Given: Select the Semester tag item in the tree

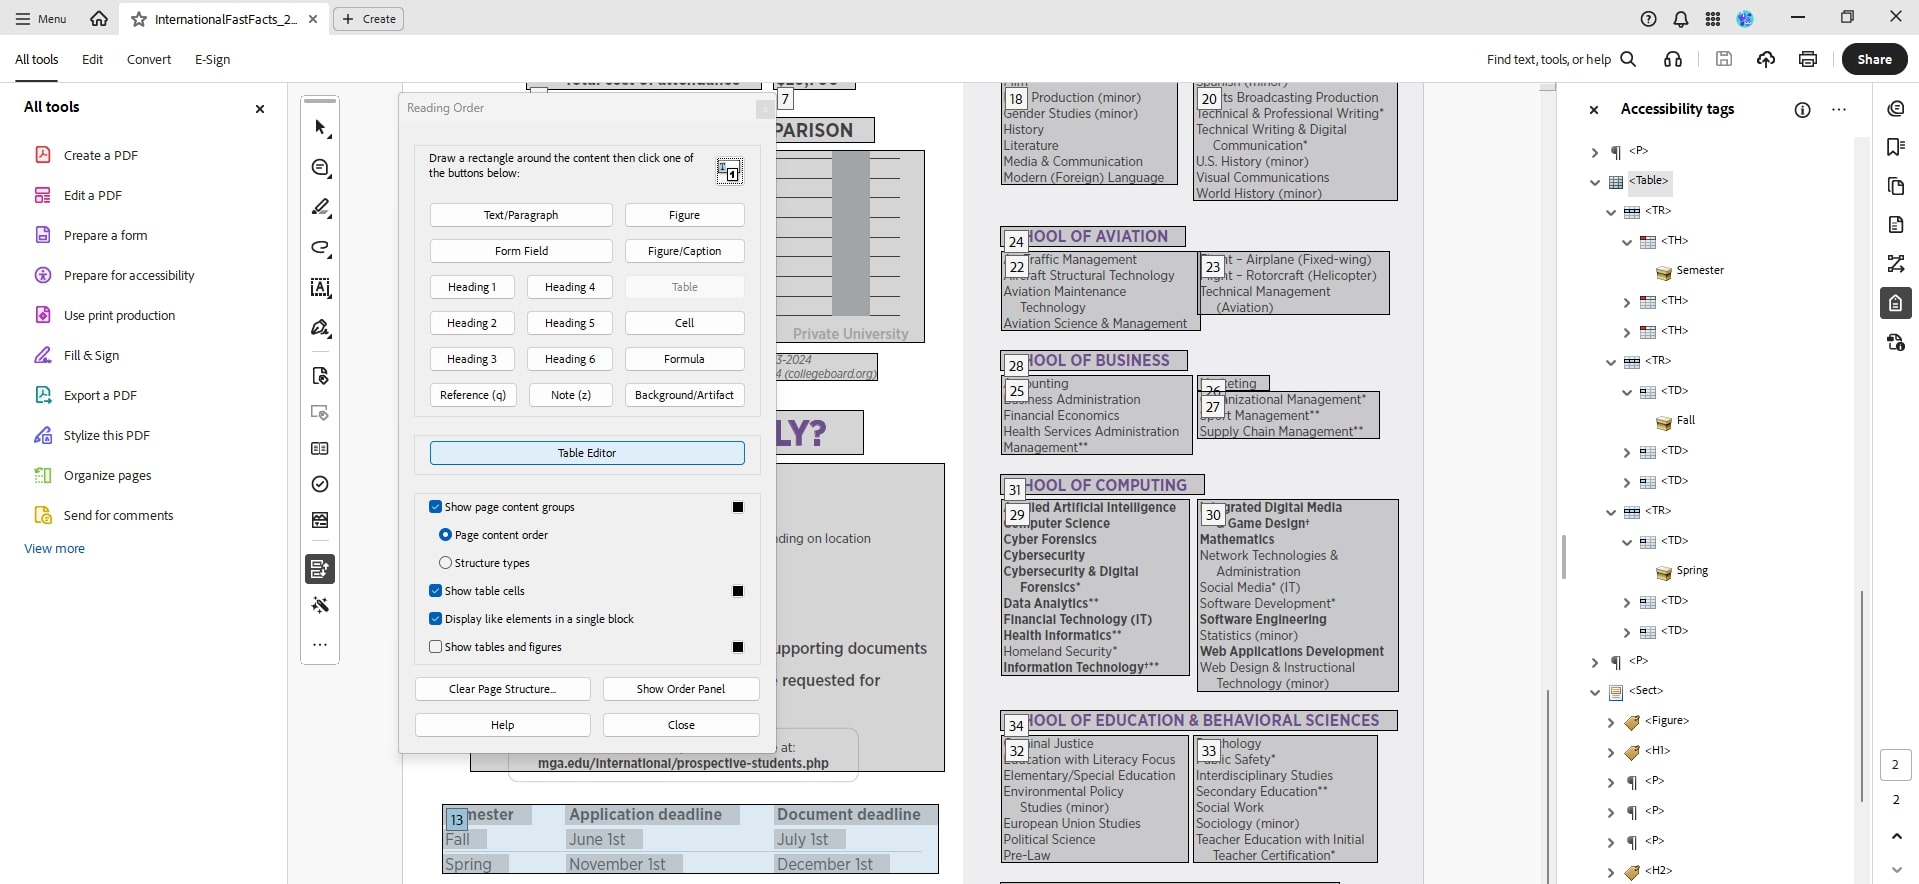Looking at the screenshot, I should (x=1699, y=271).
